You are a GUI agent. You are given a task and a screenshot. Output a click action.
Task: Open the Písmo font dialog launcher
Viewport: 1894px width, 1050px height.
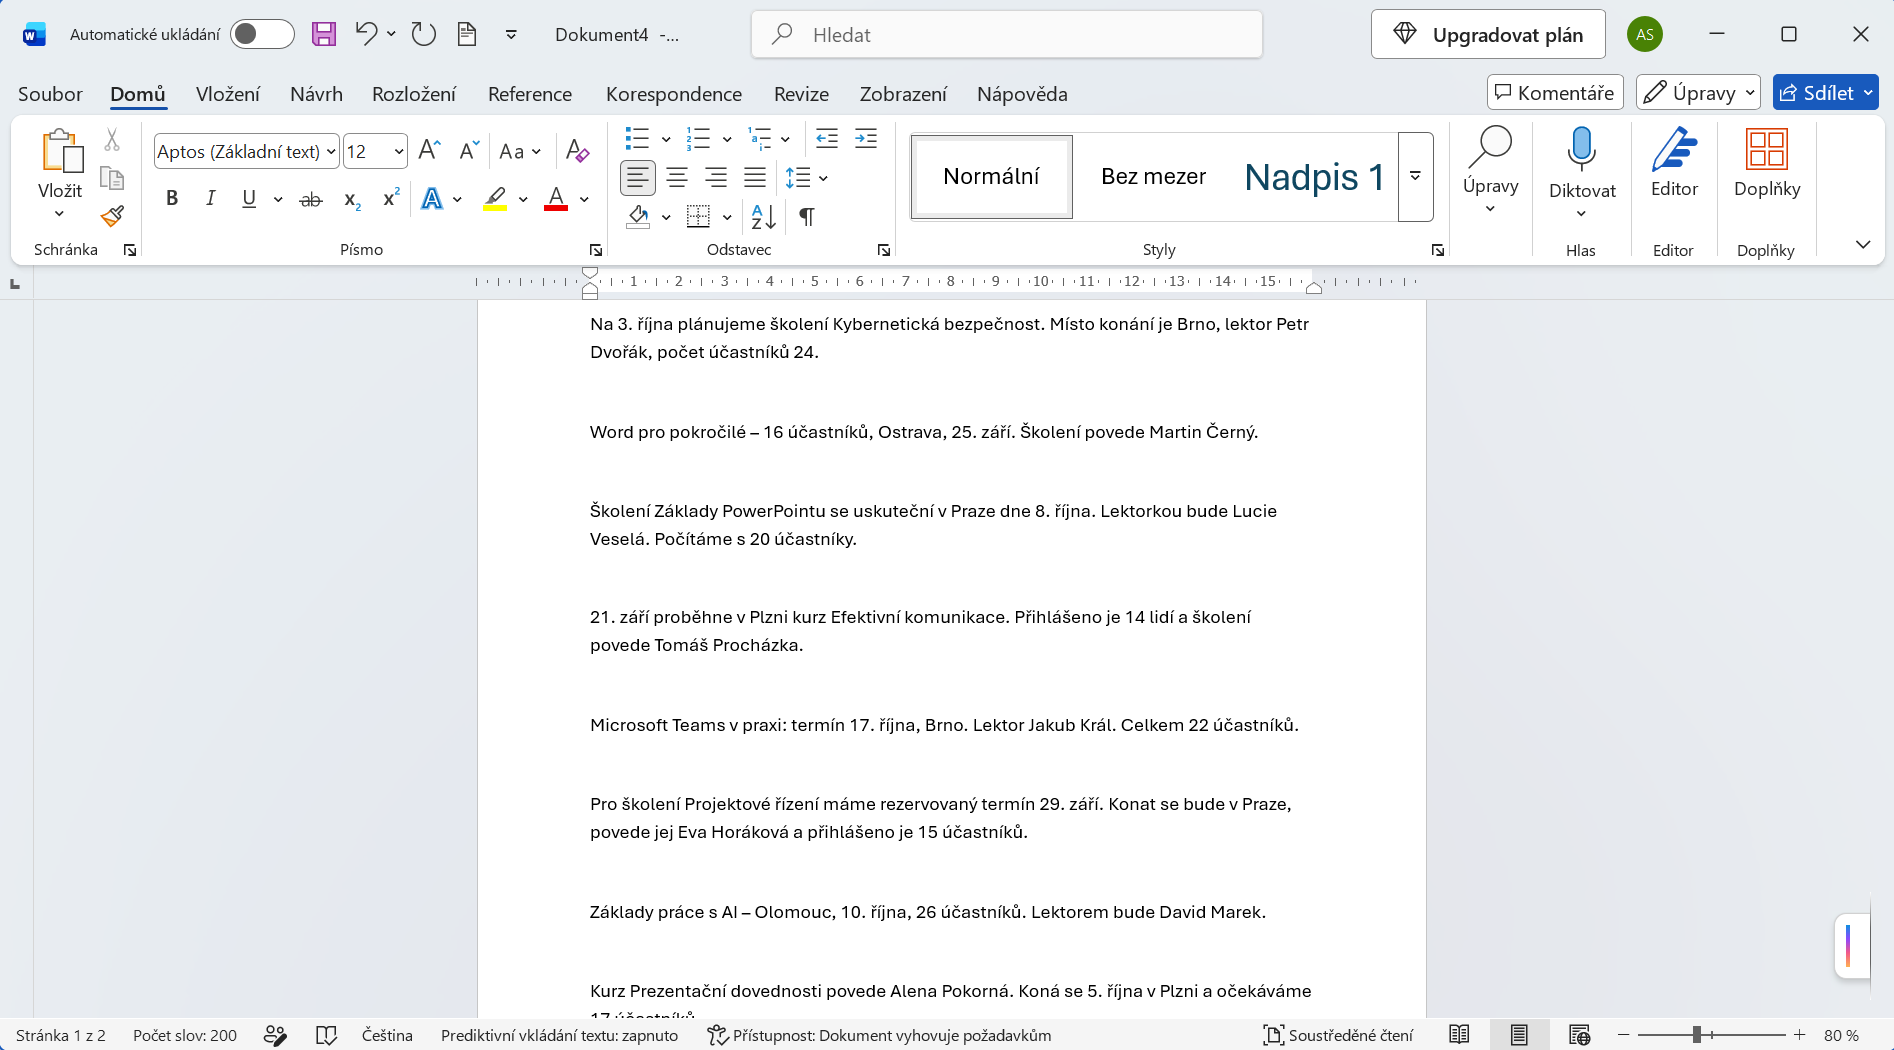[596, 250]
